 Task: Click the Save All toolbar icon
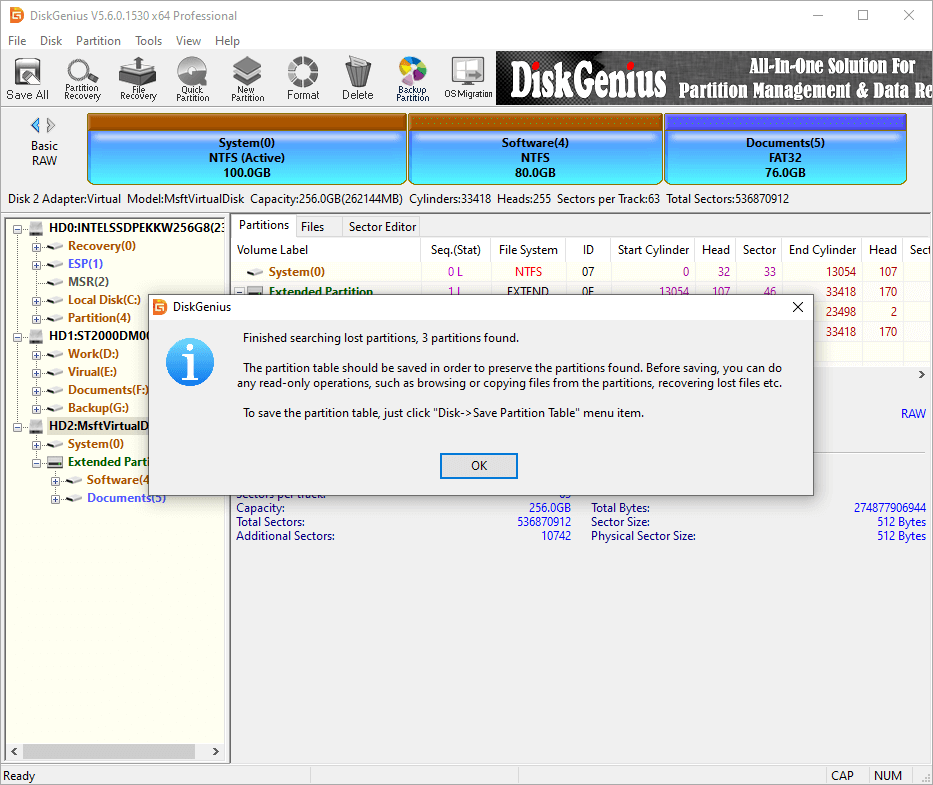[27, 79]
